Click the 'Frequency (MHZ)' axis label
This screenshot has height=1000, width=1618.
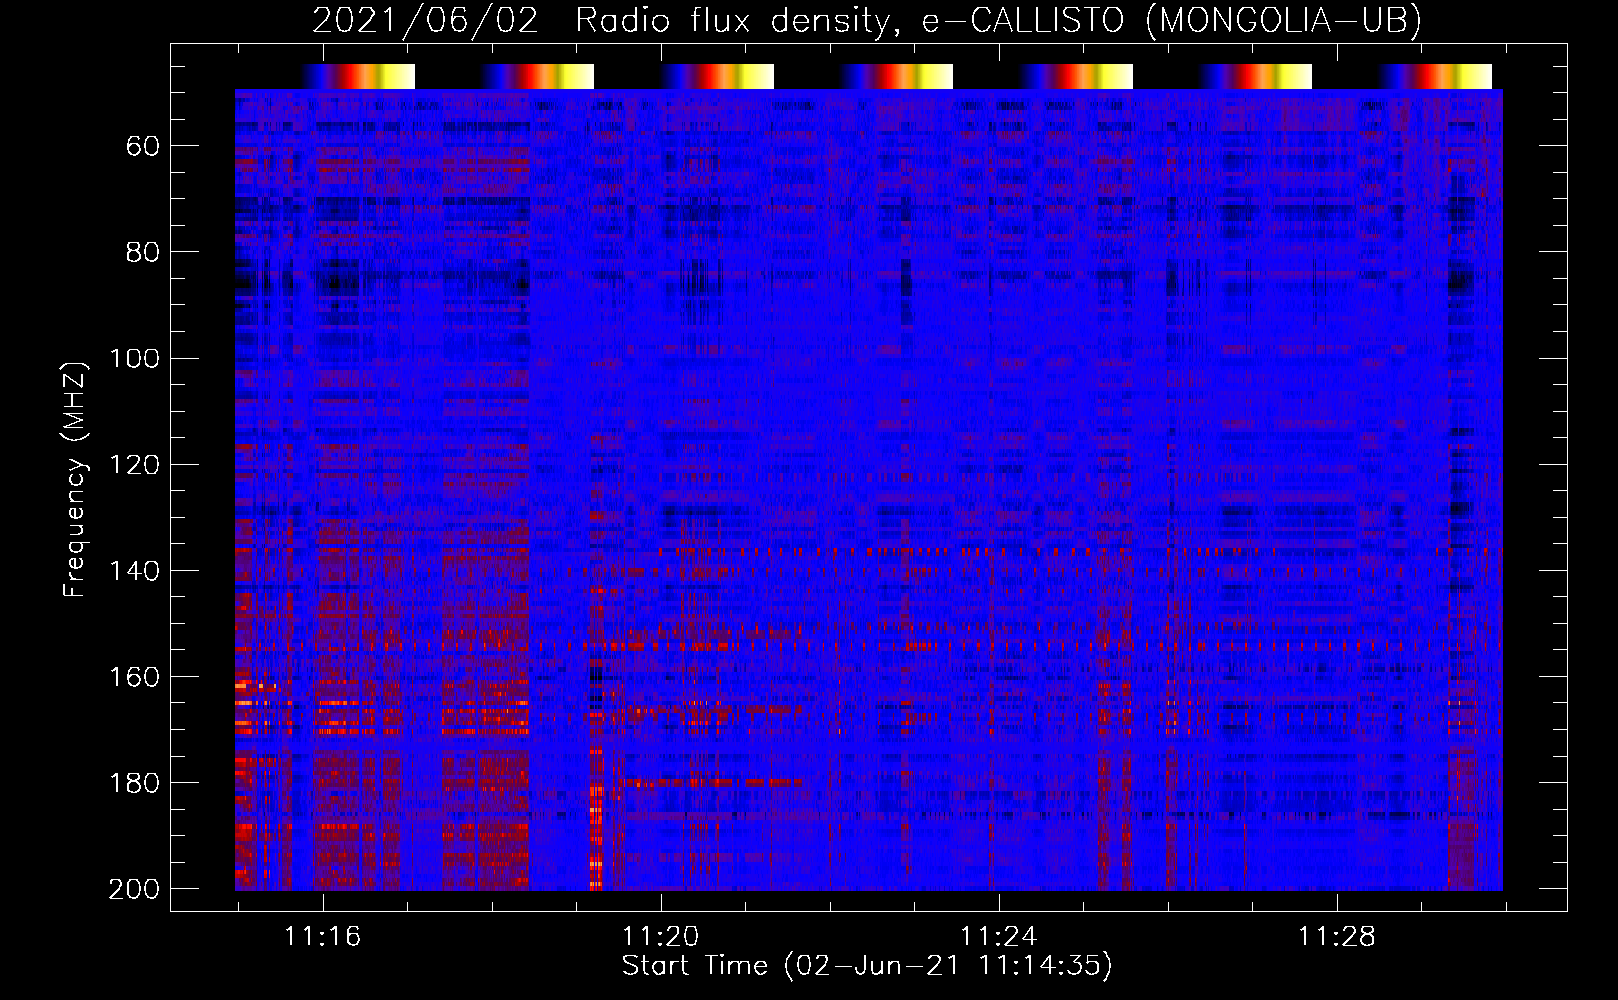point(75,479)
